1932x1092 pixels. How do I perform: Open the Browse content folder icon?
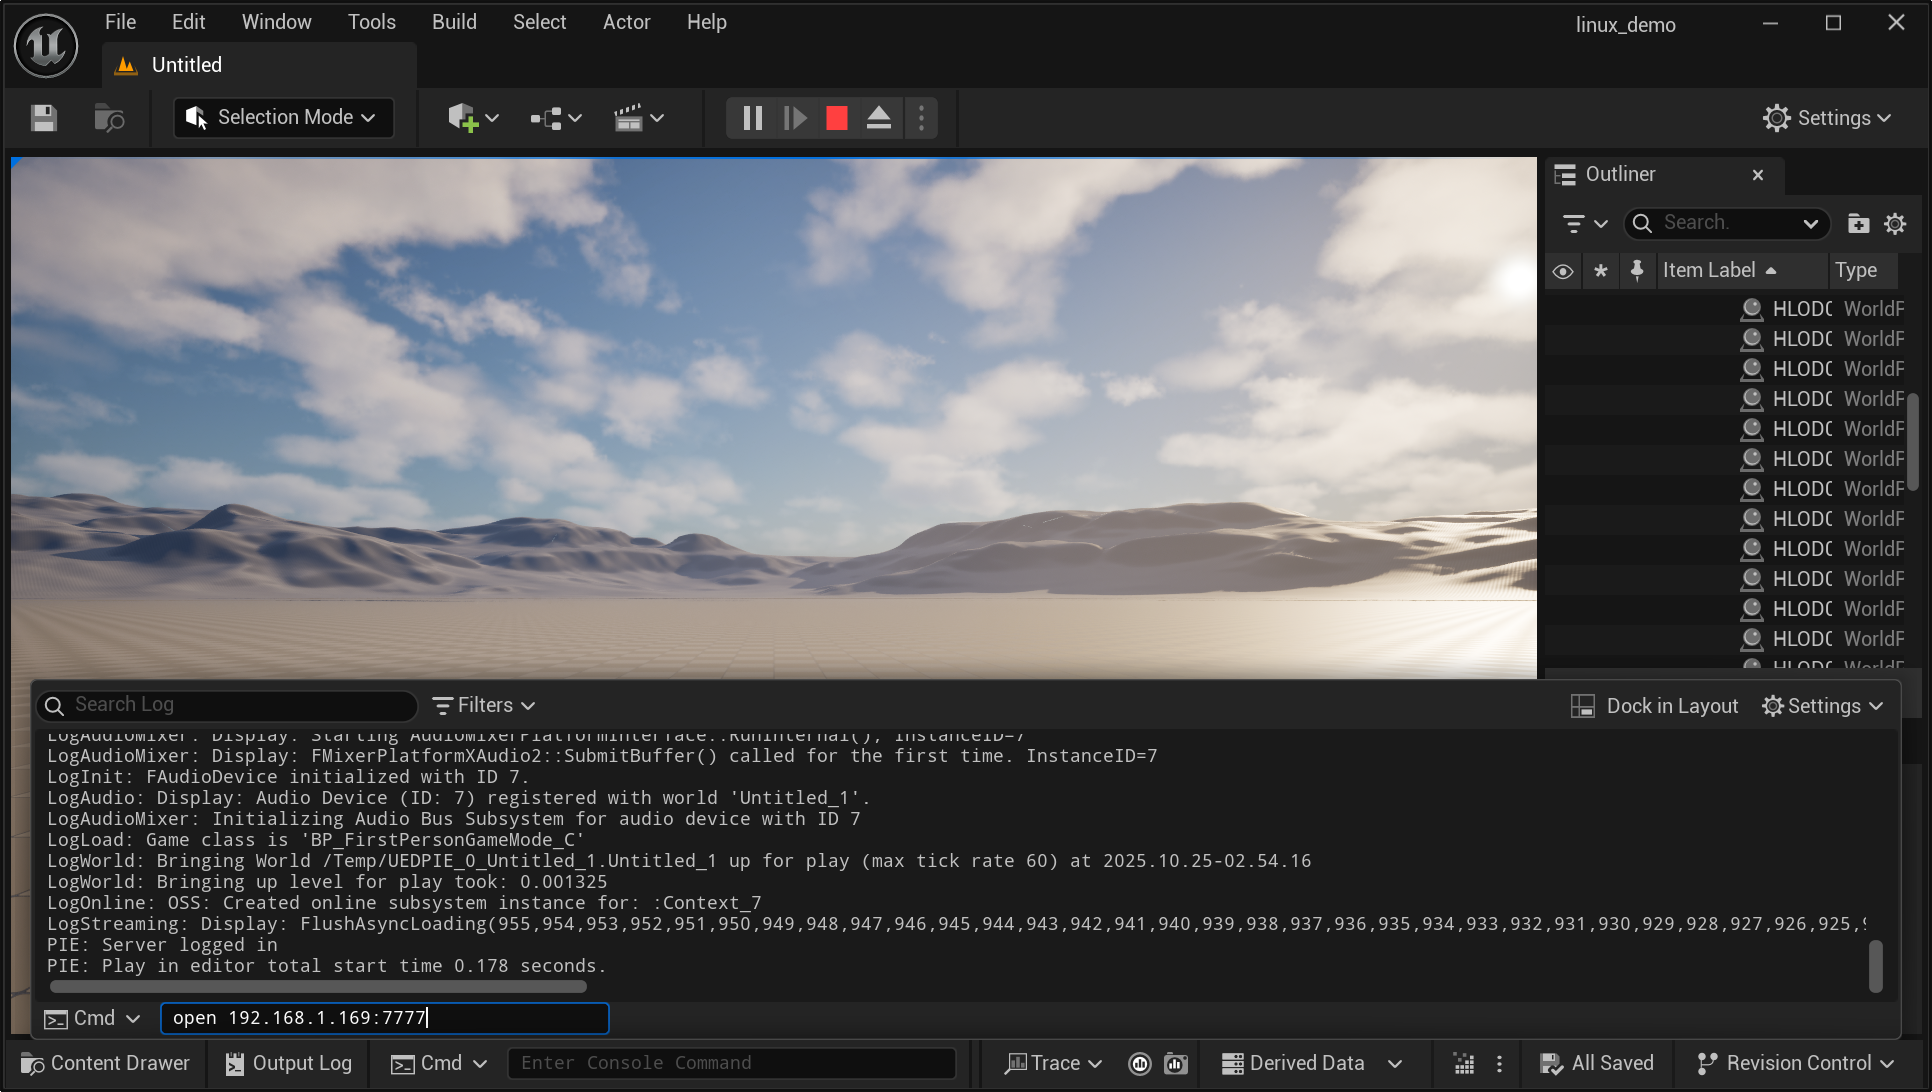click(109, 118)
